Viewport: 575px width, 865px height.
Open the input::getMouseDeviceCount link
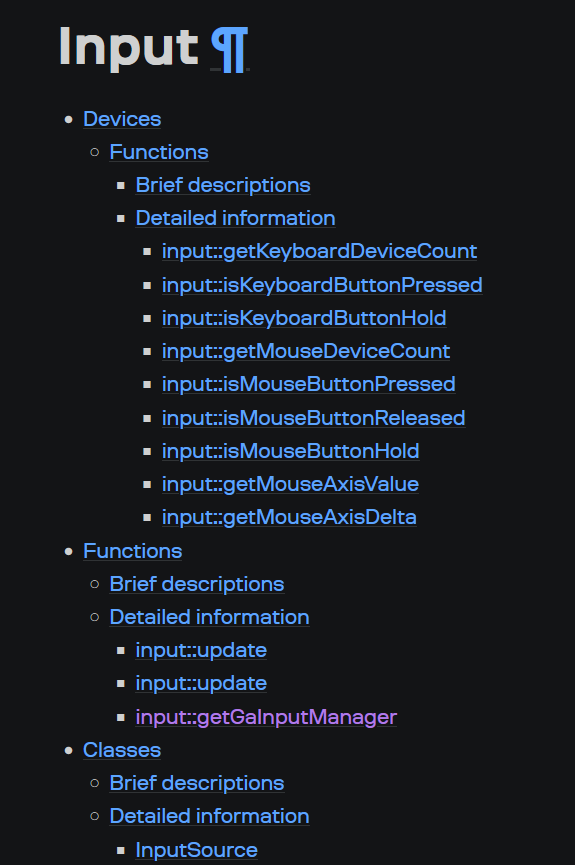coord(306,351)
